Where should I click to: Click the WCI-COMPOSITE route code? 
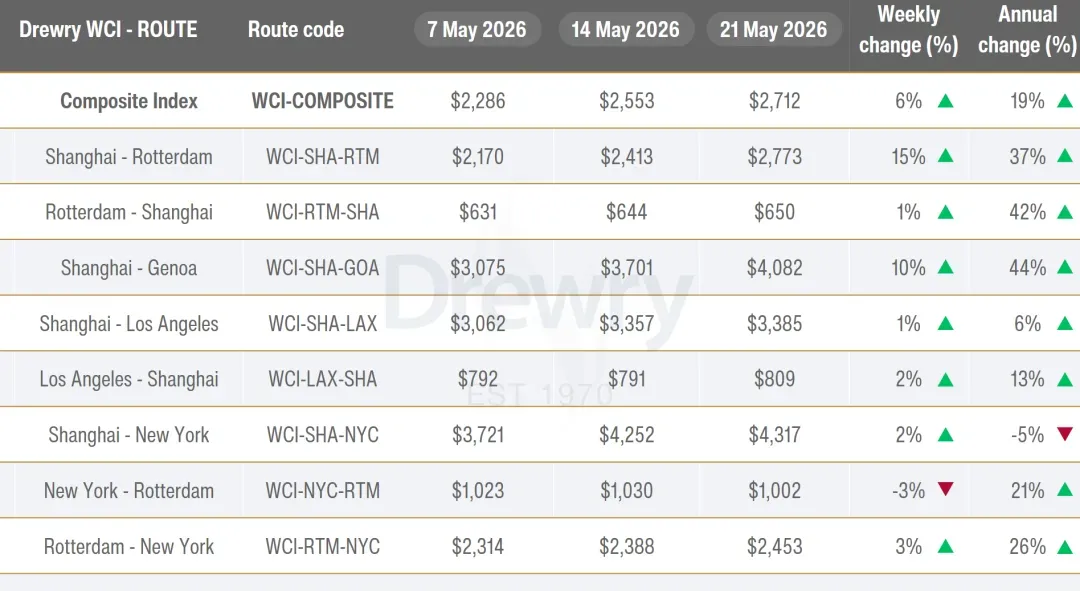tap(322, 101)
